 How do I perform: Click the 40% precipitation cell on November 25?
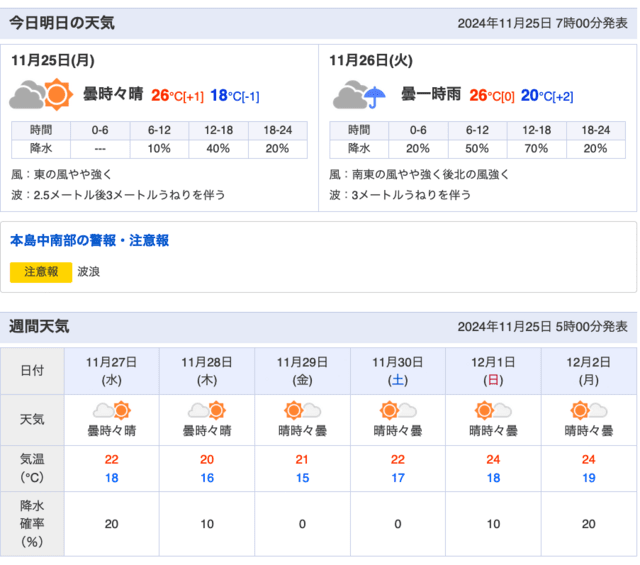click(218, 149)
